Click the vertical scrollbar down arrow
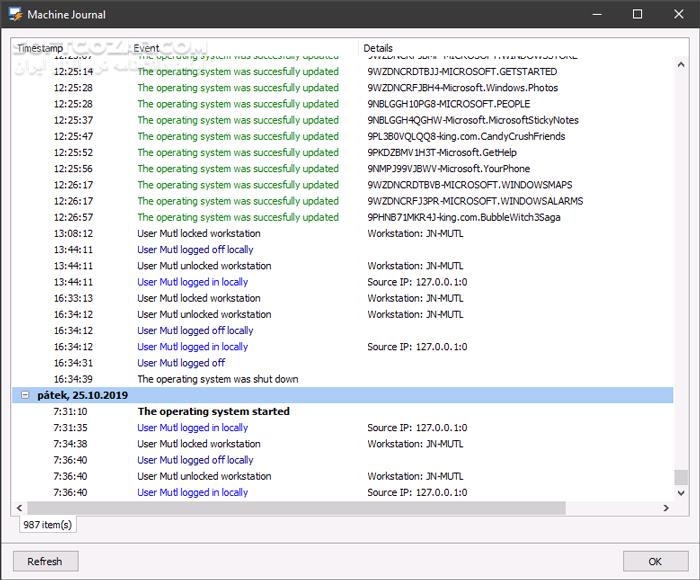Viewport: 700px width, 580px height. pyautogui.click(x=681, y=493)
